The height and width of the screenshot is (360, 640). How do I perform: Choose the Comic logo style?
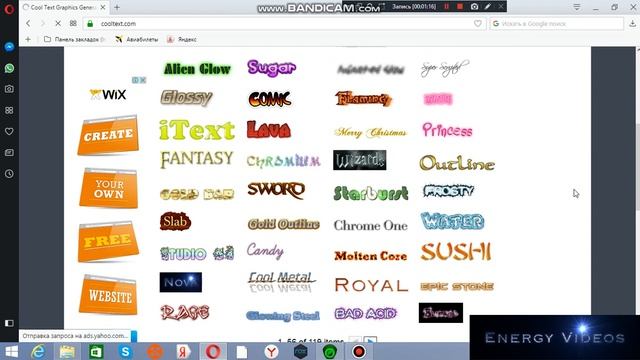[270, 99]
